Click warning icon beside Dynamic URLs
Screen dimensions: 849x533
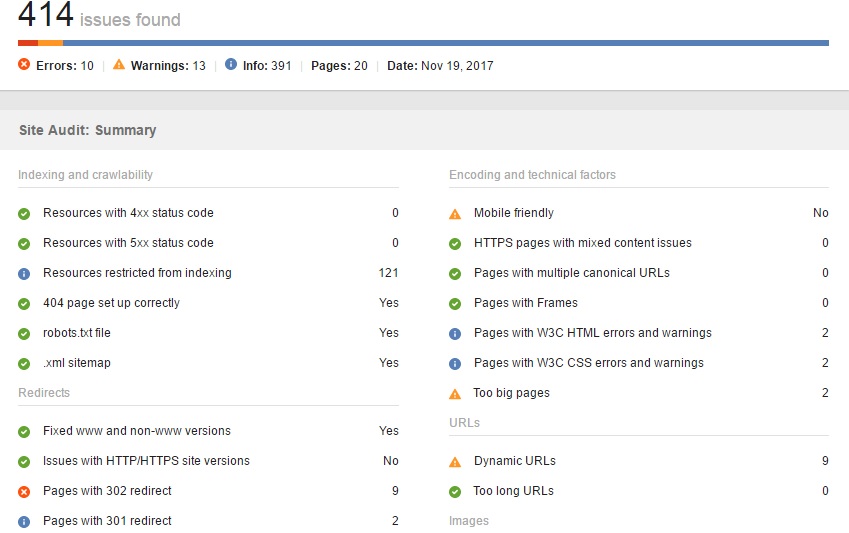point(455,462)
